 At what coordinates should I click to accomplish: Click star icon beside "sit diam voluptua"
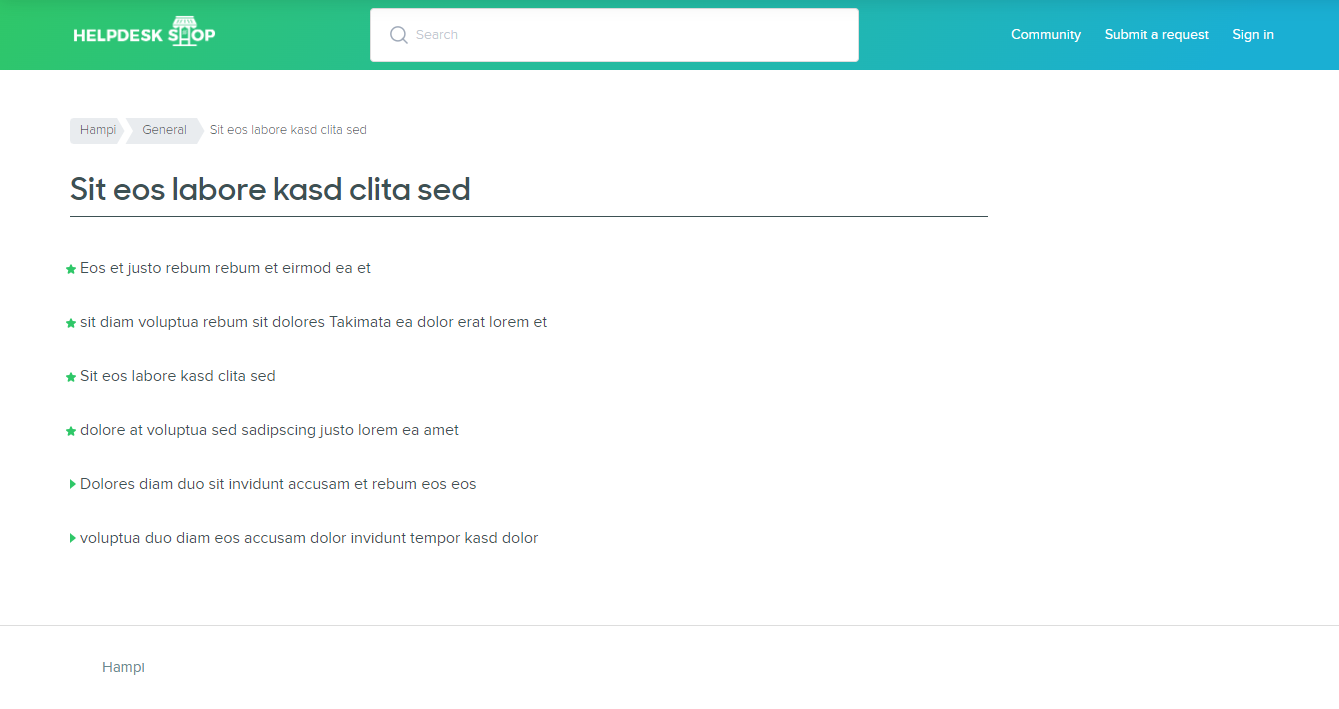pyautogui.click(x=71, y=323)
